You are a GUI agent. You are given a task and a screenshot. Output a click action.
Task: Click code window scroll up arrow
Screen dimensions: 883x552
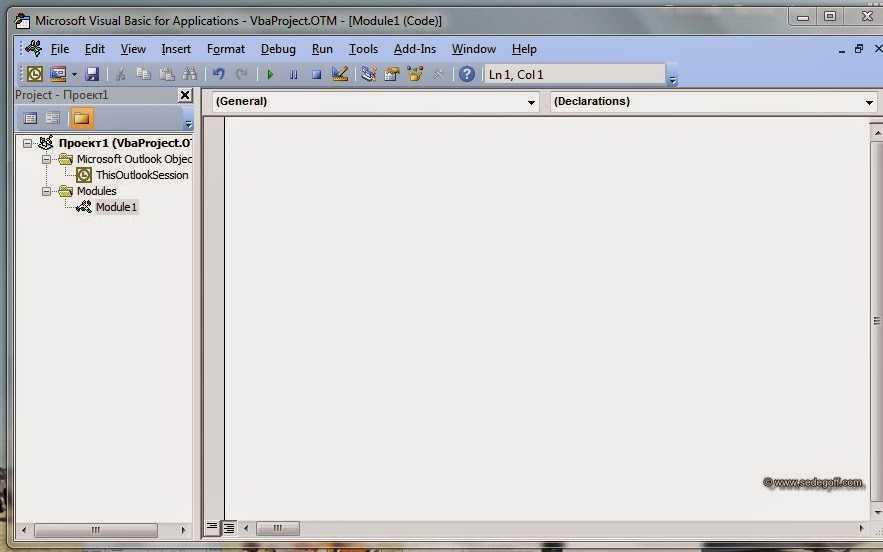877,132
